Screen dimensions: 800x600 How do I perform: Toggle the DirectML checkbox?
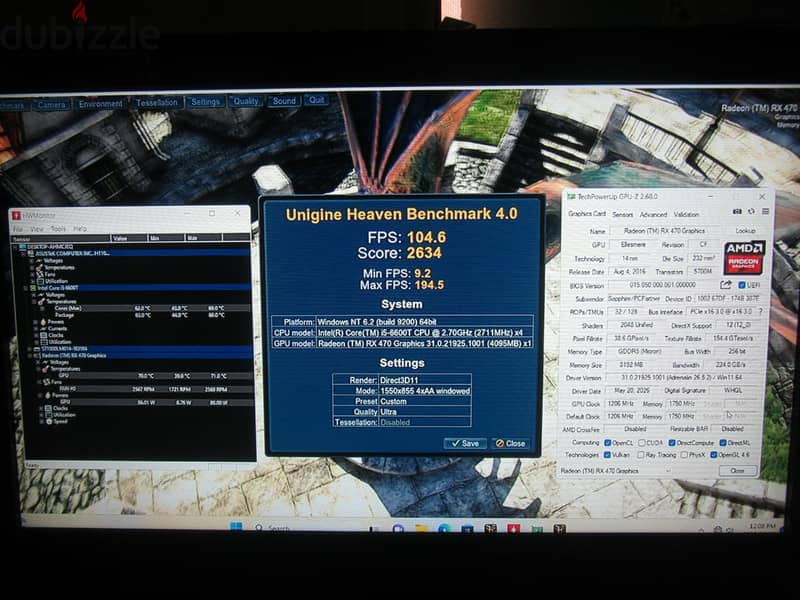pyautogui.click(x=722, y=442)
